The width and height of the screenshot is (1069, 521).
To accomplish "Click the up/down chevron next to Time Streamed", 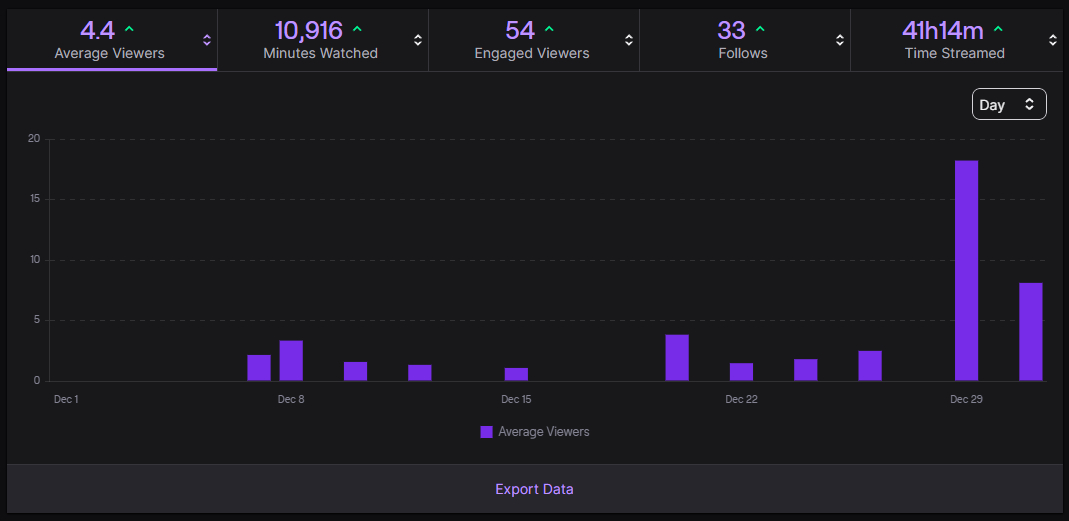I will pos(1052,40).
